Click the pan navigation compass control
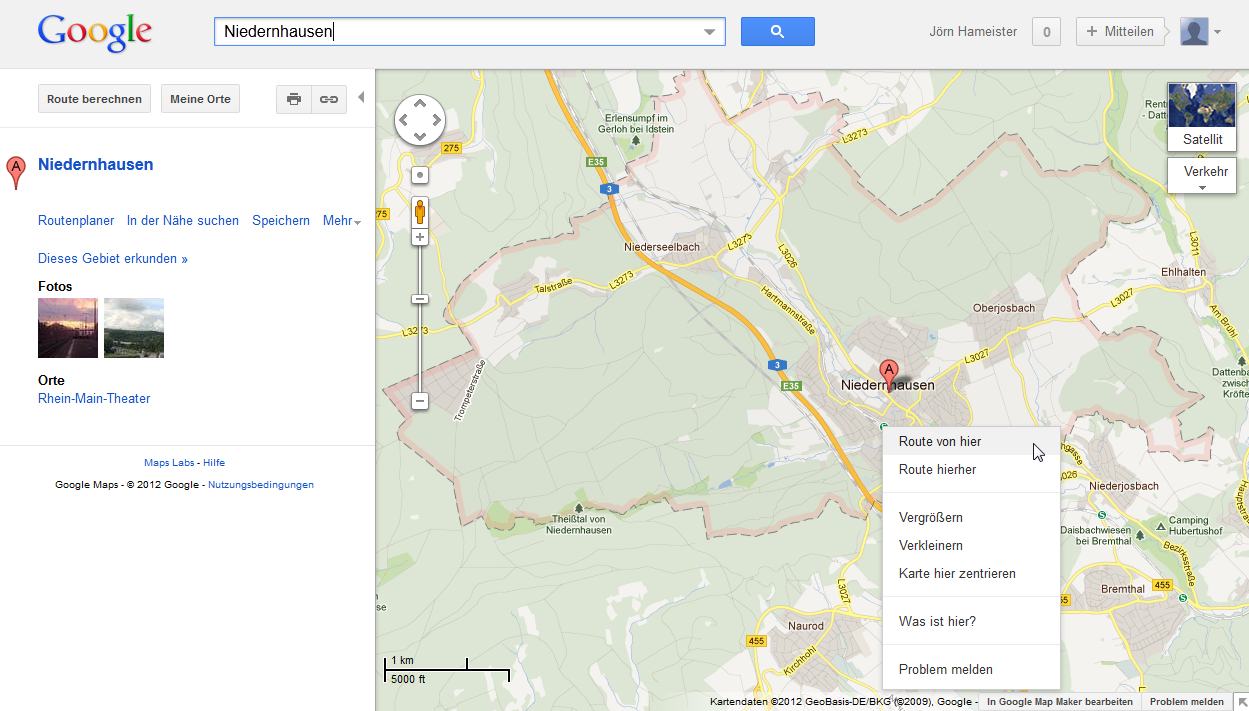The image size is (1249, 711). point(420,121)
